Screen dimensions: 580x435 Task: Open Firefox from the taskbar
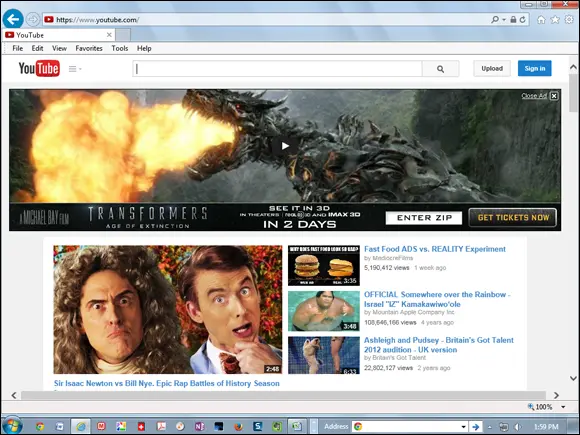click(x=239, y=426)
